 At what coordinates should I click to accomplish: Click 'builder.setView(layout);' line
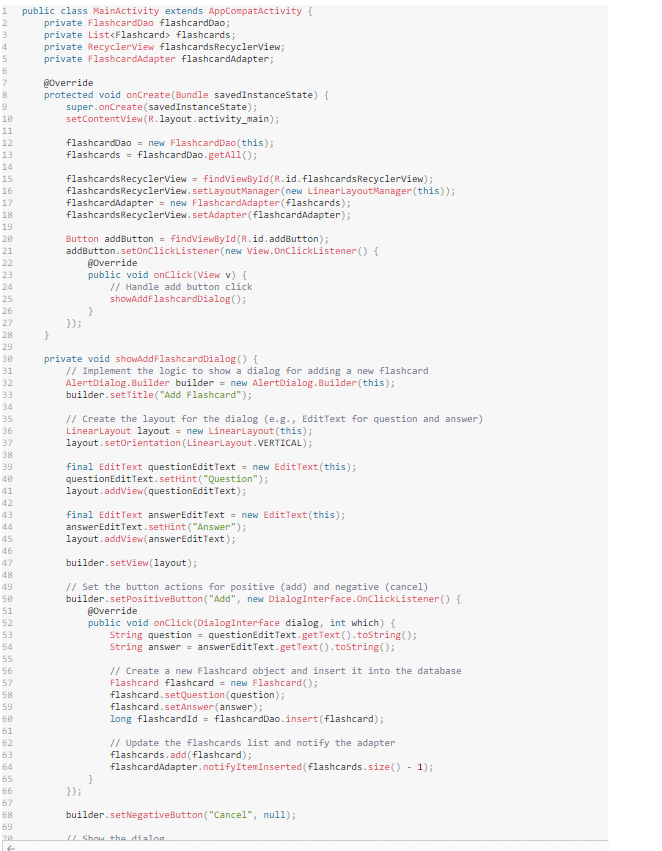[132, 563]
